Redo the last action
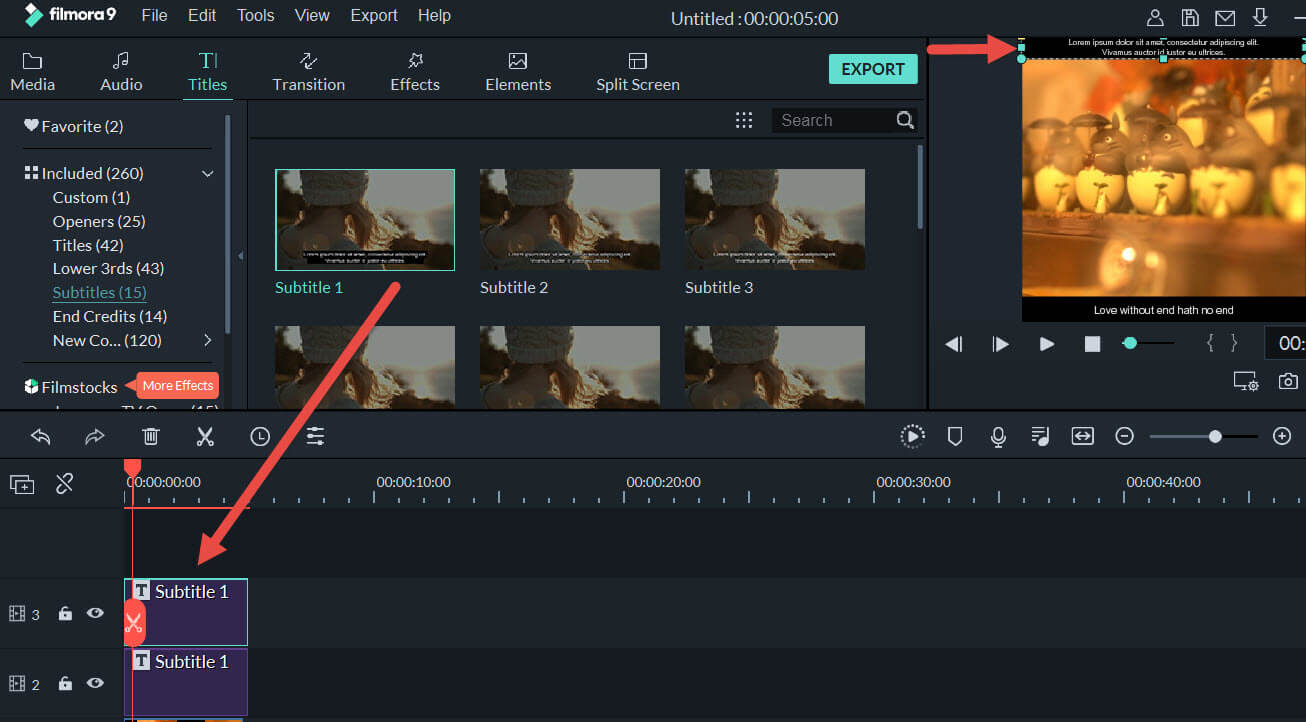The width and height of the screenshot is (1306, 722). coord(95,436)
